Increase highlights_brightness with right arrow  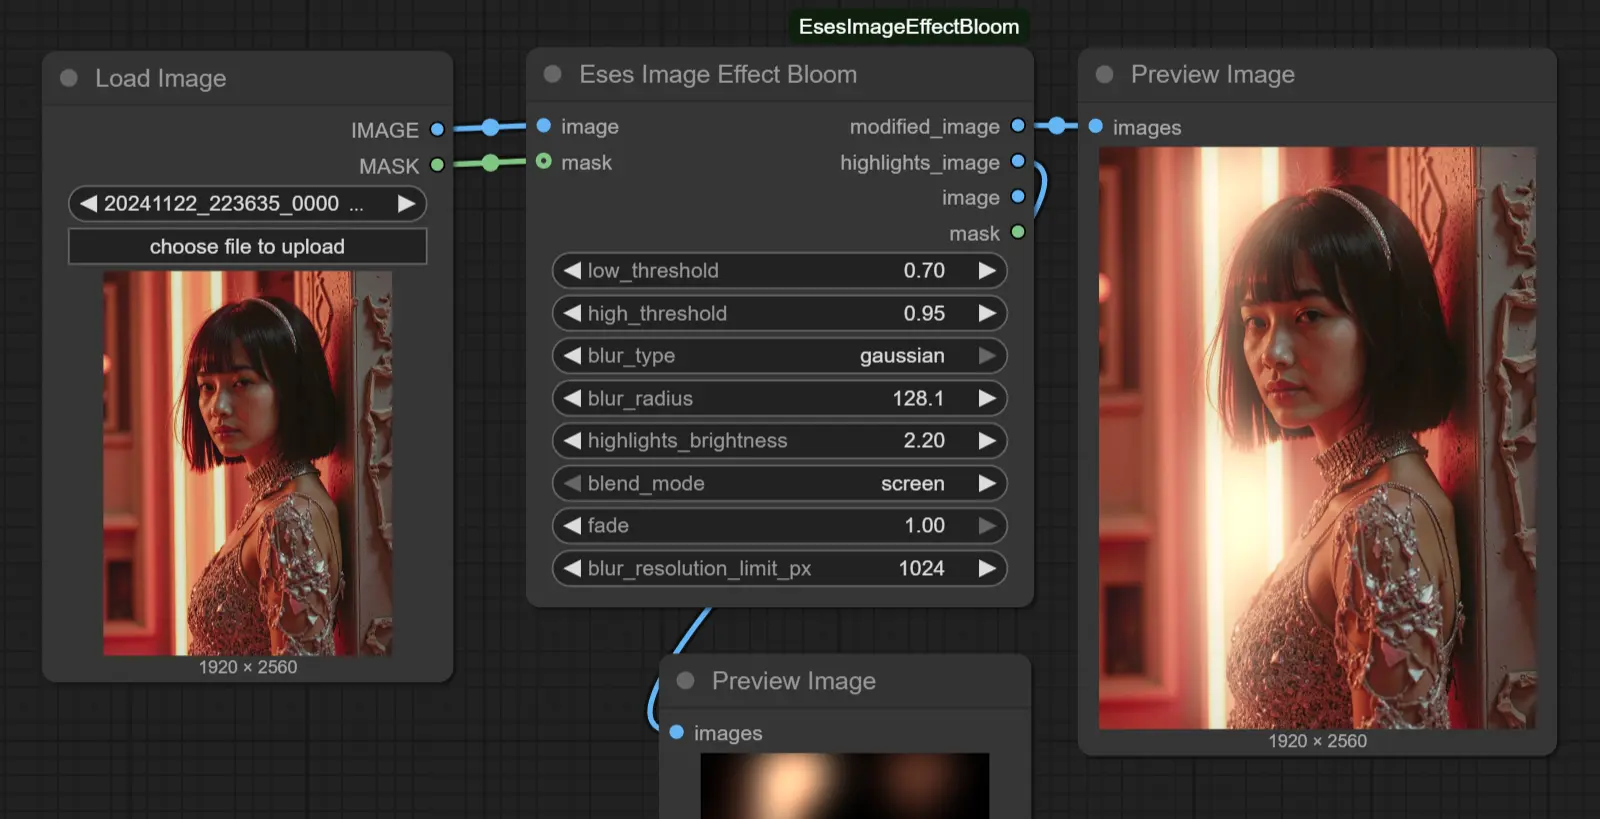(x=987, y=440)
